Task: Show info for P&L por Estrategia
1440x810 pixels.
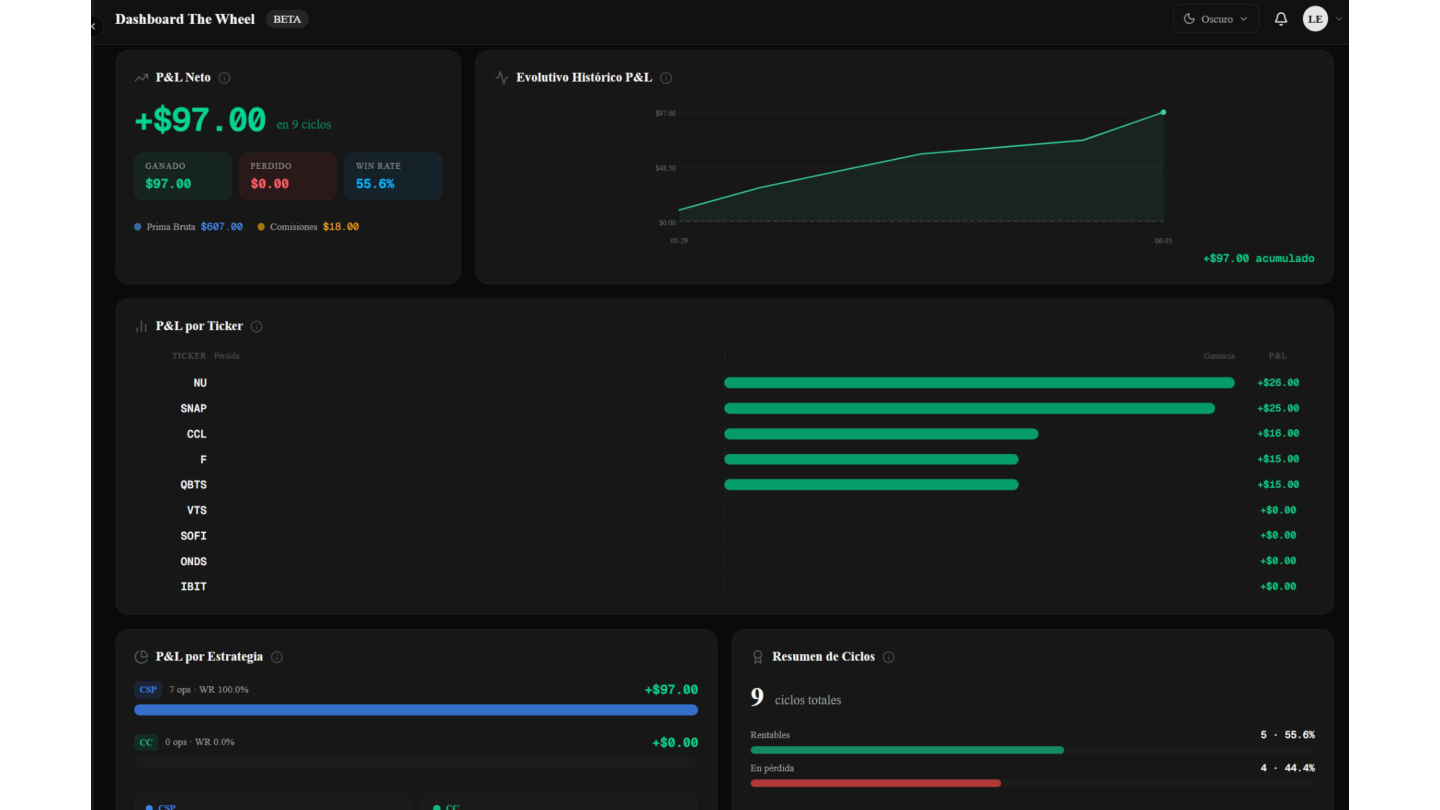Action: 277,658
